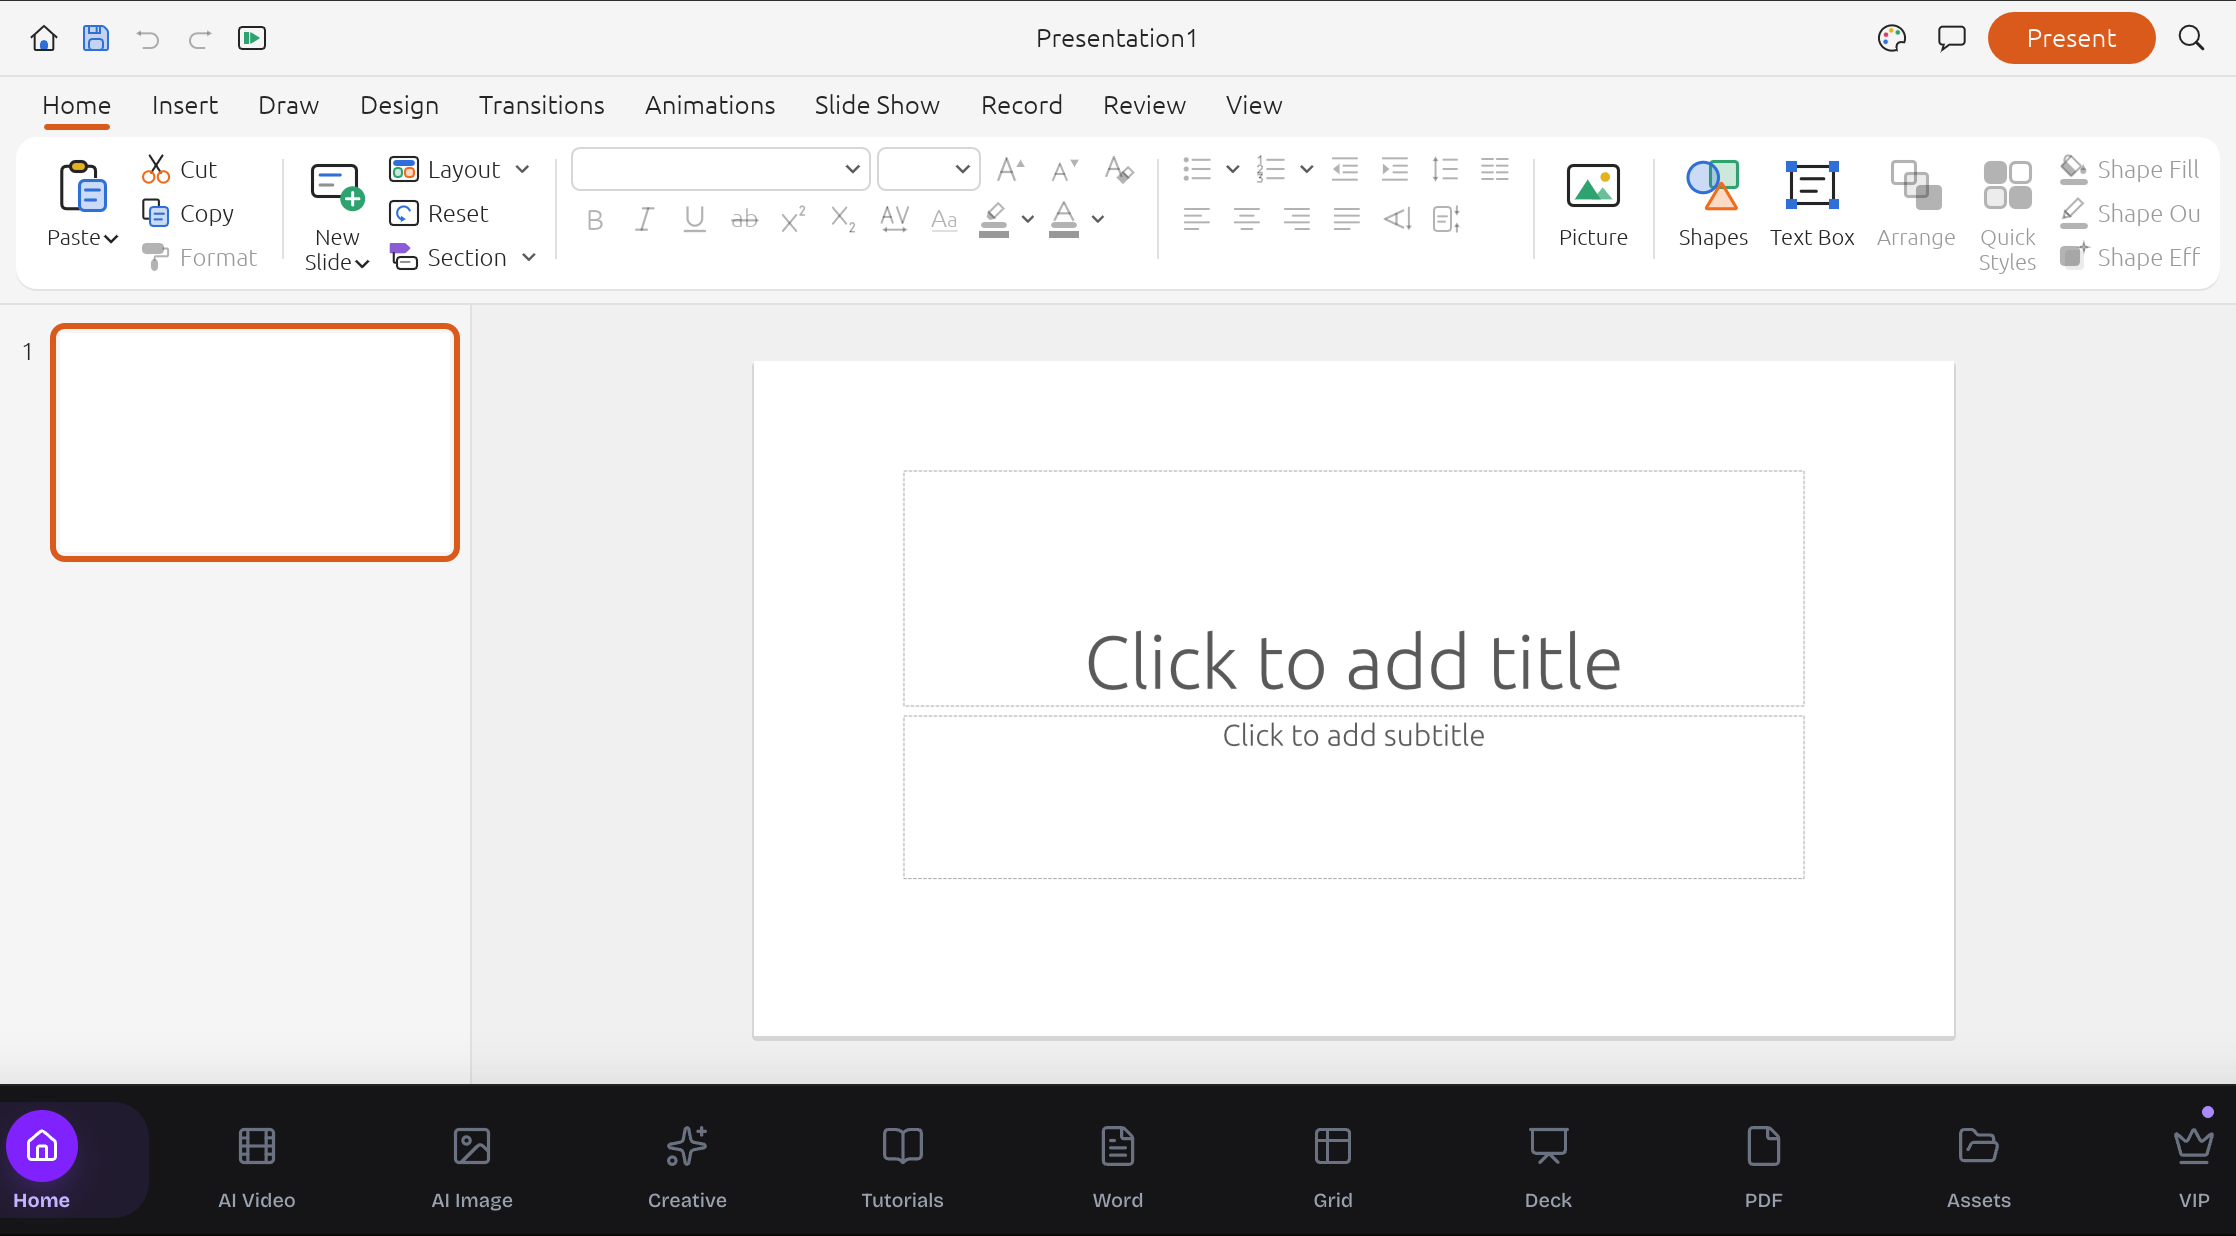The image size is (2236, 1236).
Task: Toggle bold formatting
Action: click(x=595, y=220)
